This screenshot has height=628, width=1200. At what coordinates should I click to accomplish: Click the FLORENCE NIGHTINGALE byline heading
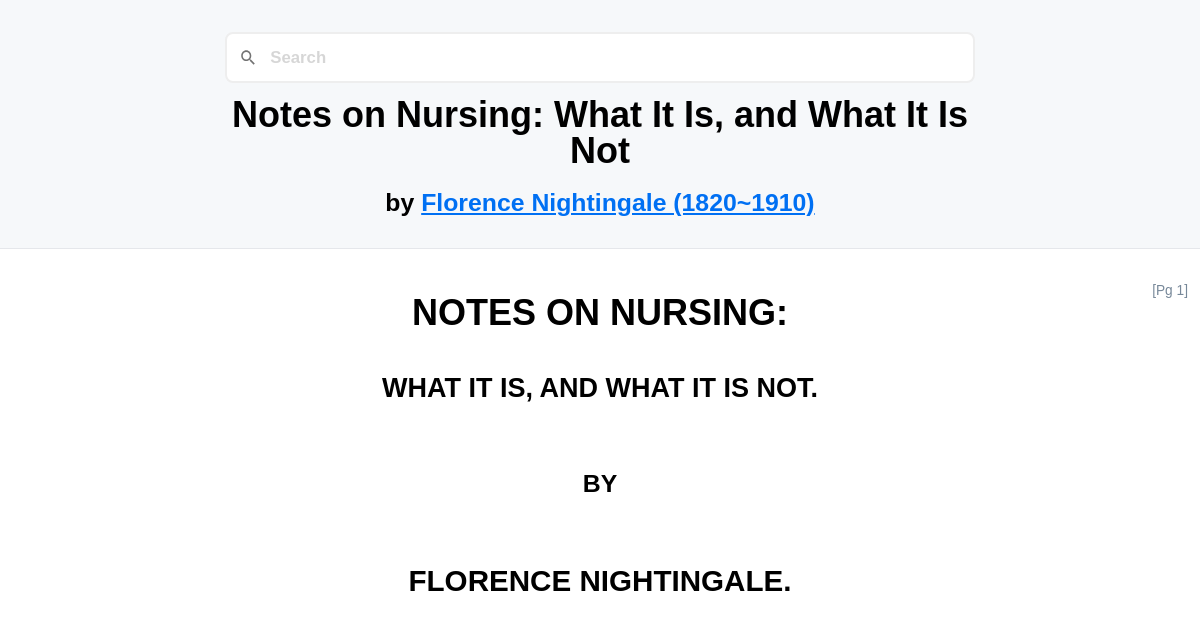[600, 581]
